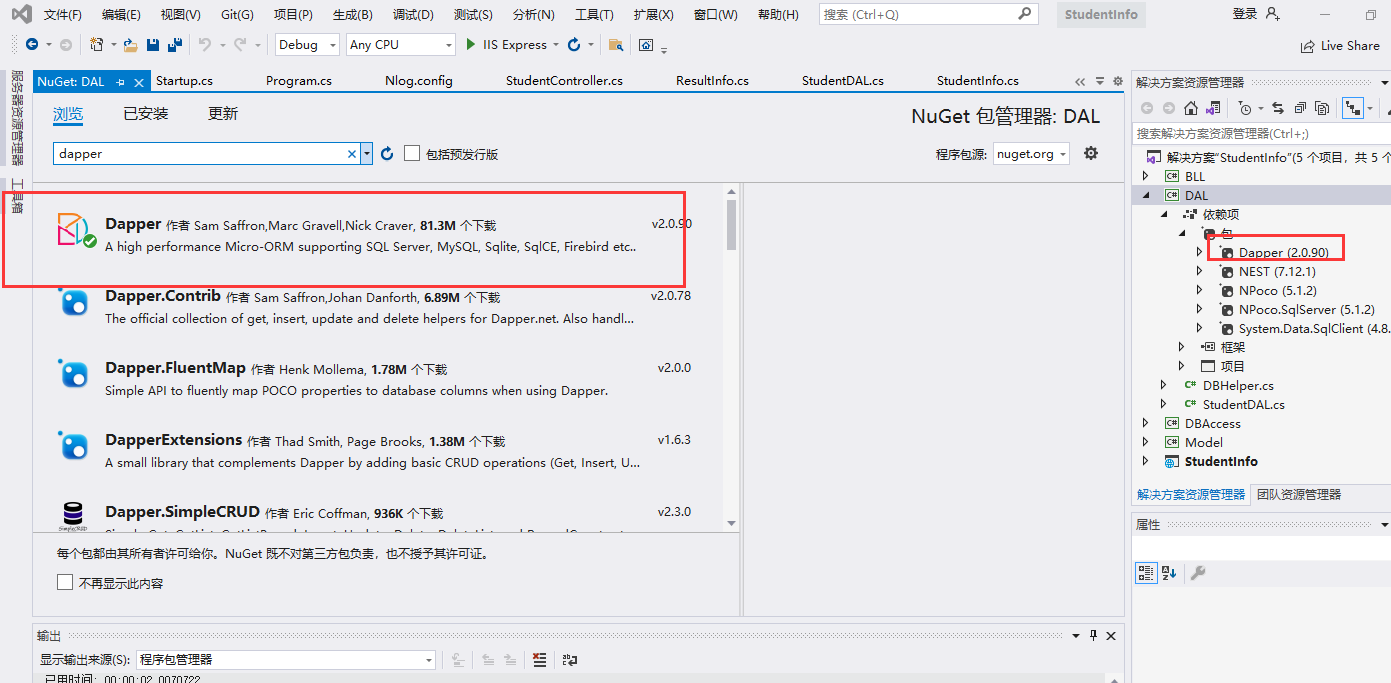Click Home icon in Solution Explorer toolbar
This screenshot has height=683, width=1391.
pyautogui.click(x=1190, y=107)
